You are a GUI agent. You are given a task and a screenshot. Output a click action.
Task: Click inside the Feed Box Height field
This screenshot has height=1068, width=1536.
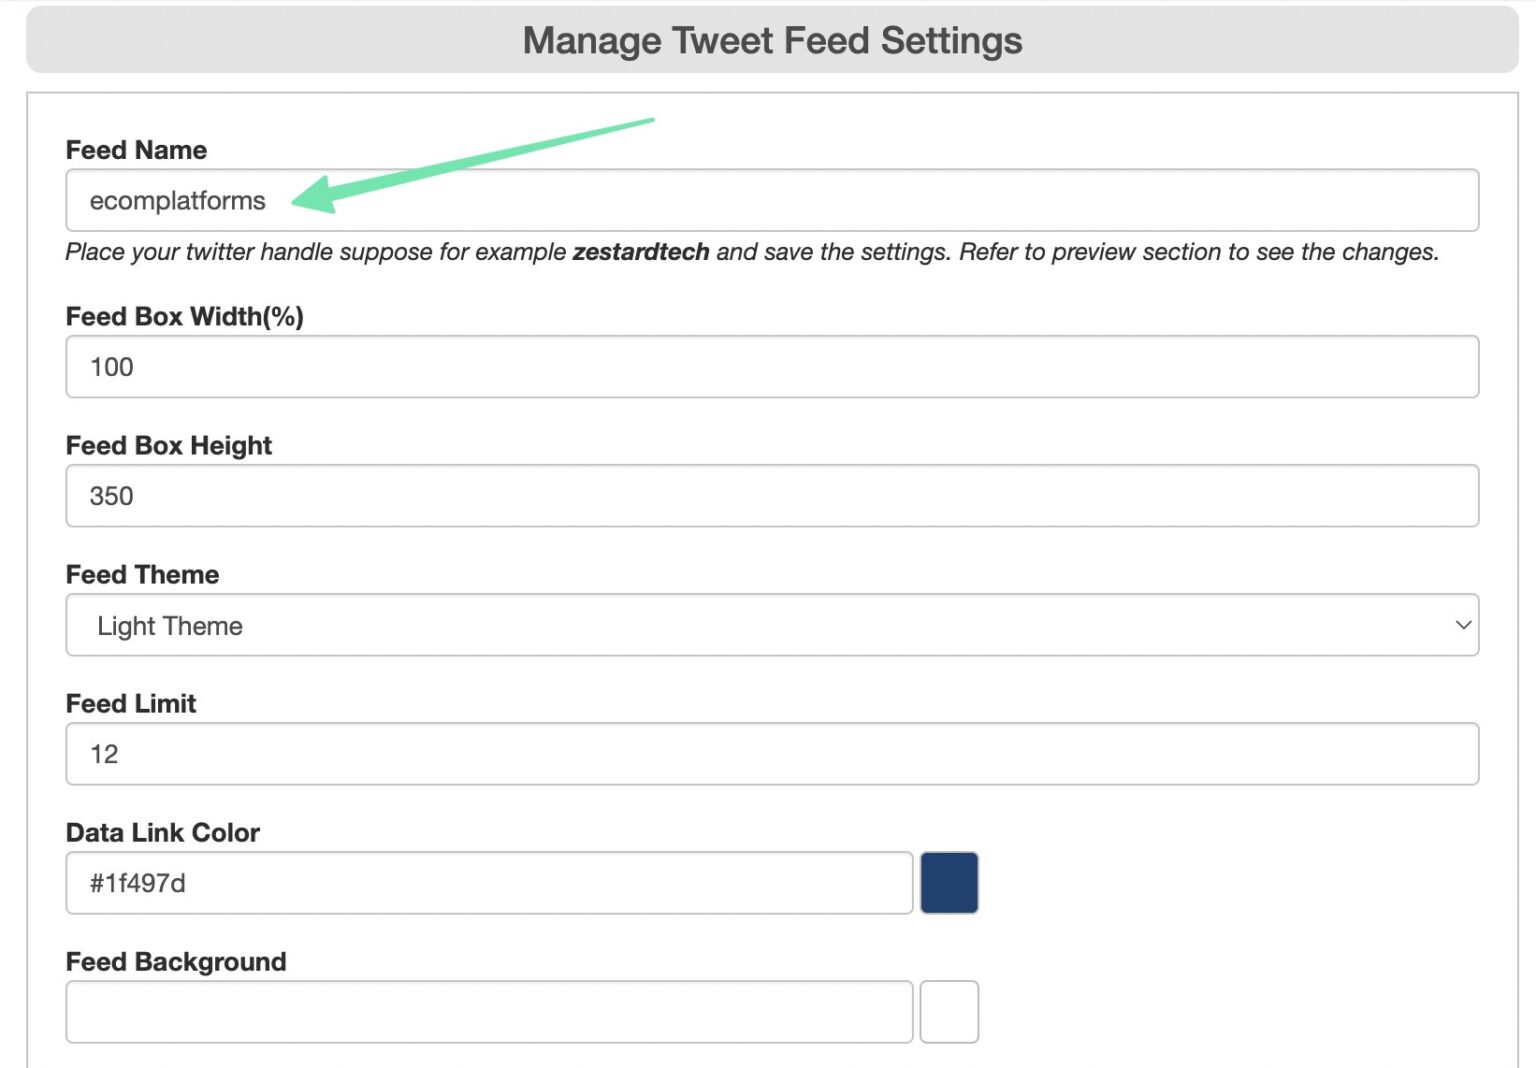click(700, 495)
